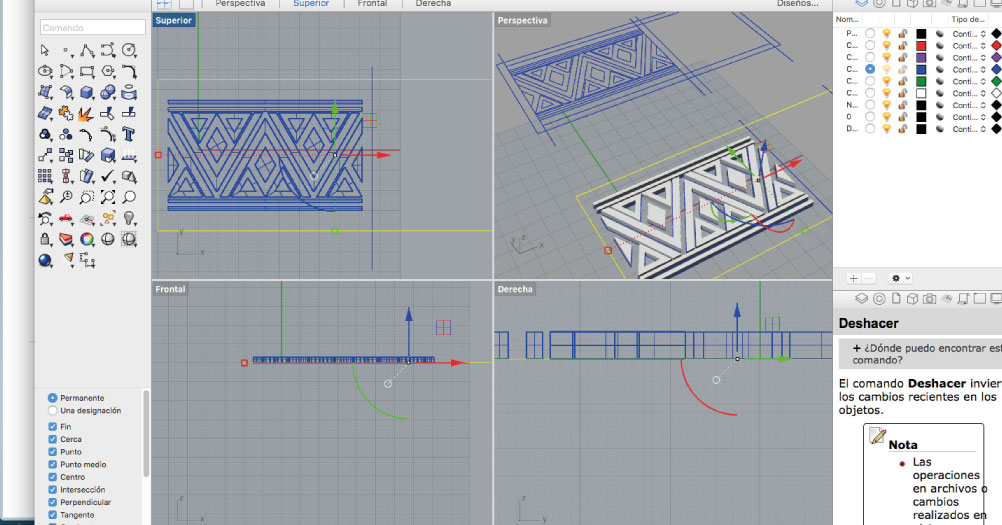1002x525 pixels.
Task: Select the Box solid tool
Action: (x=87, y=93)
